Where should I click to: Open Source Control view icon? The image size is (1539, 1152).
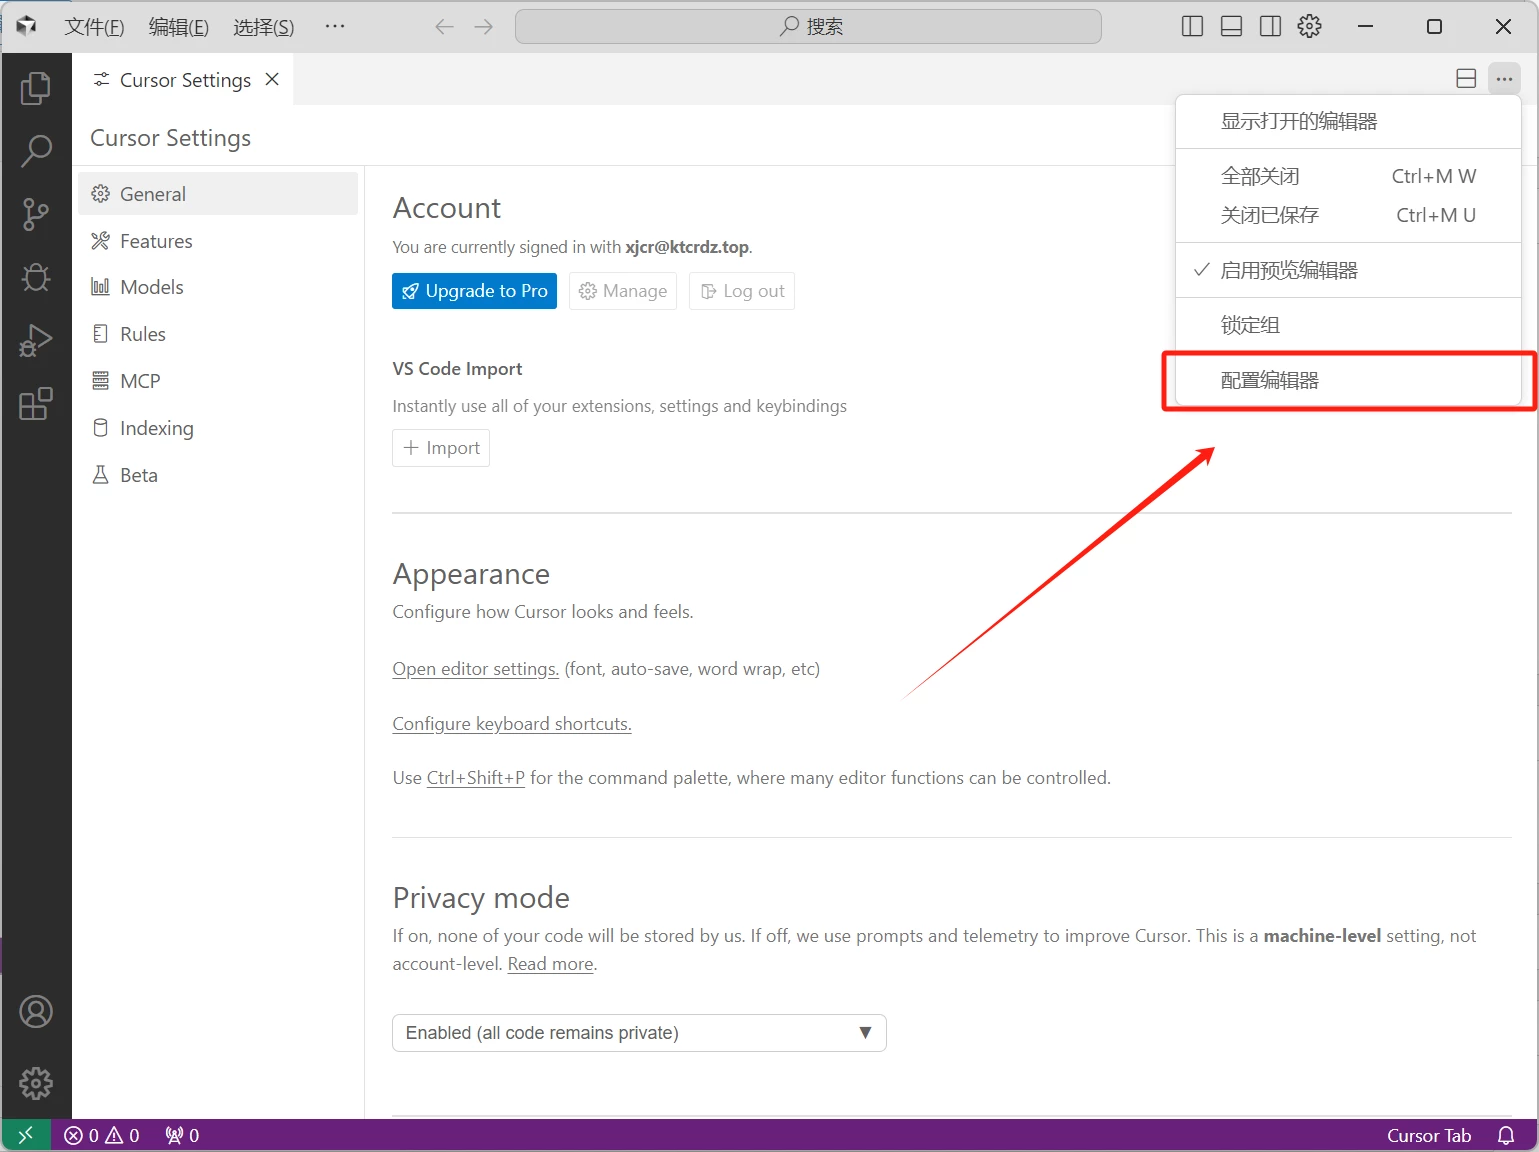36,214
